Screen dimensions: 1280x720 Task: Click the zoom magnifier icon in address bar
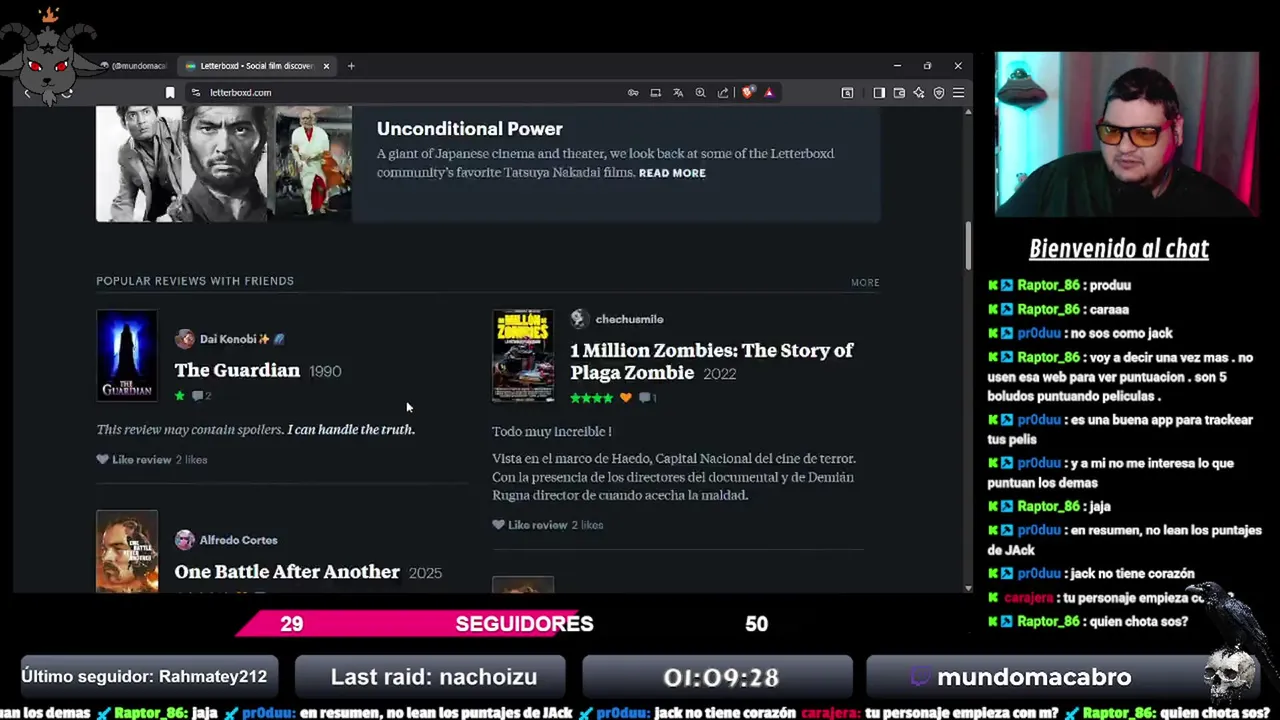click(700, 92)
